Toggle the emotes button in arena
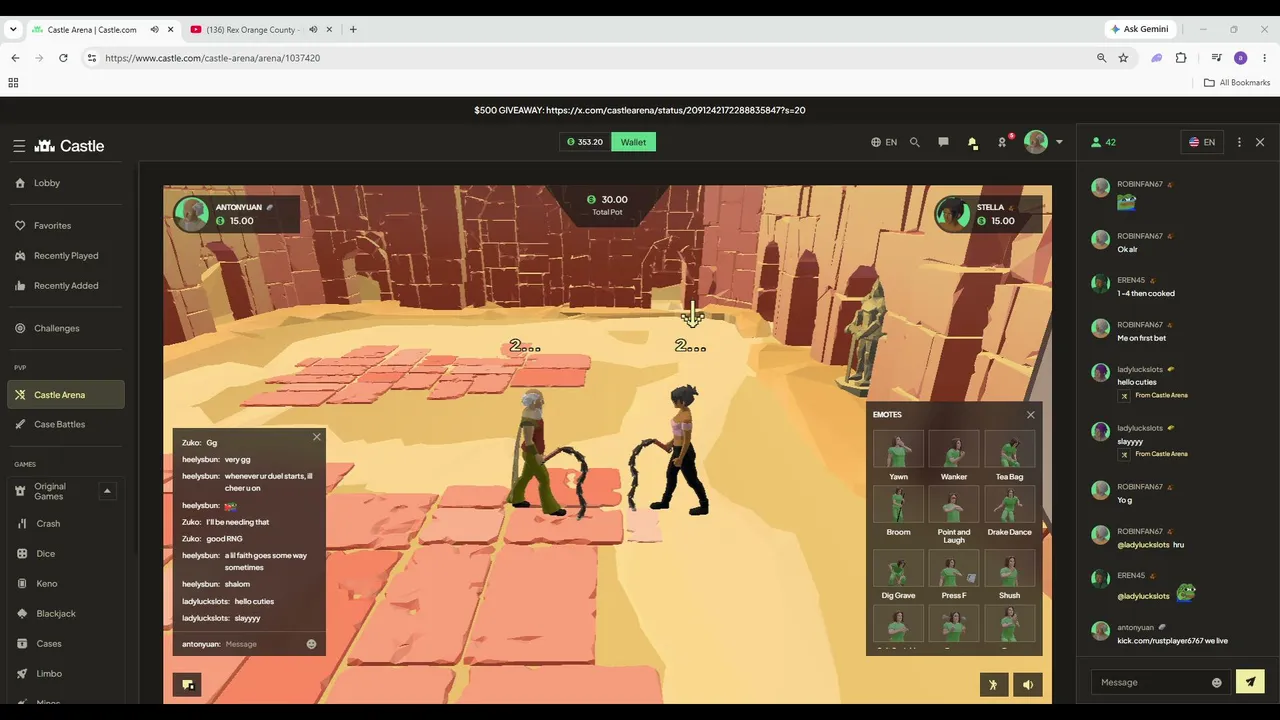This screenshot has width=1280, height=720. tap(993, 684)
